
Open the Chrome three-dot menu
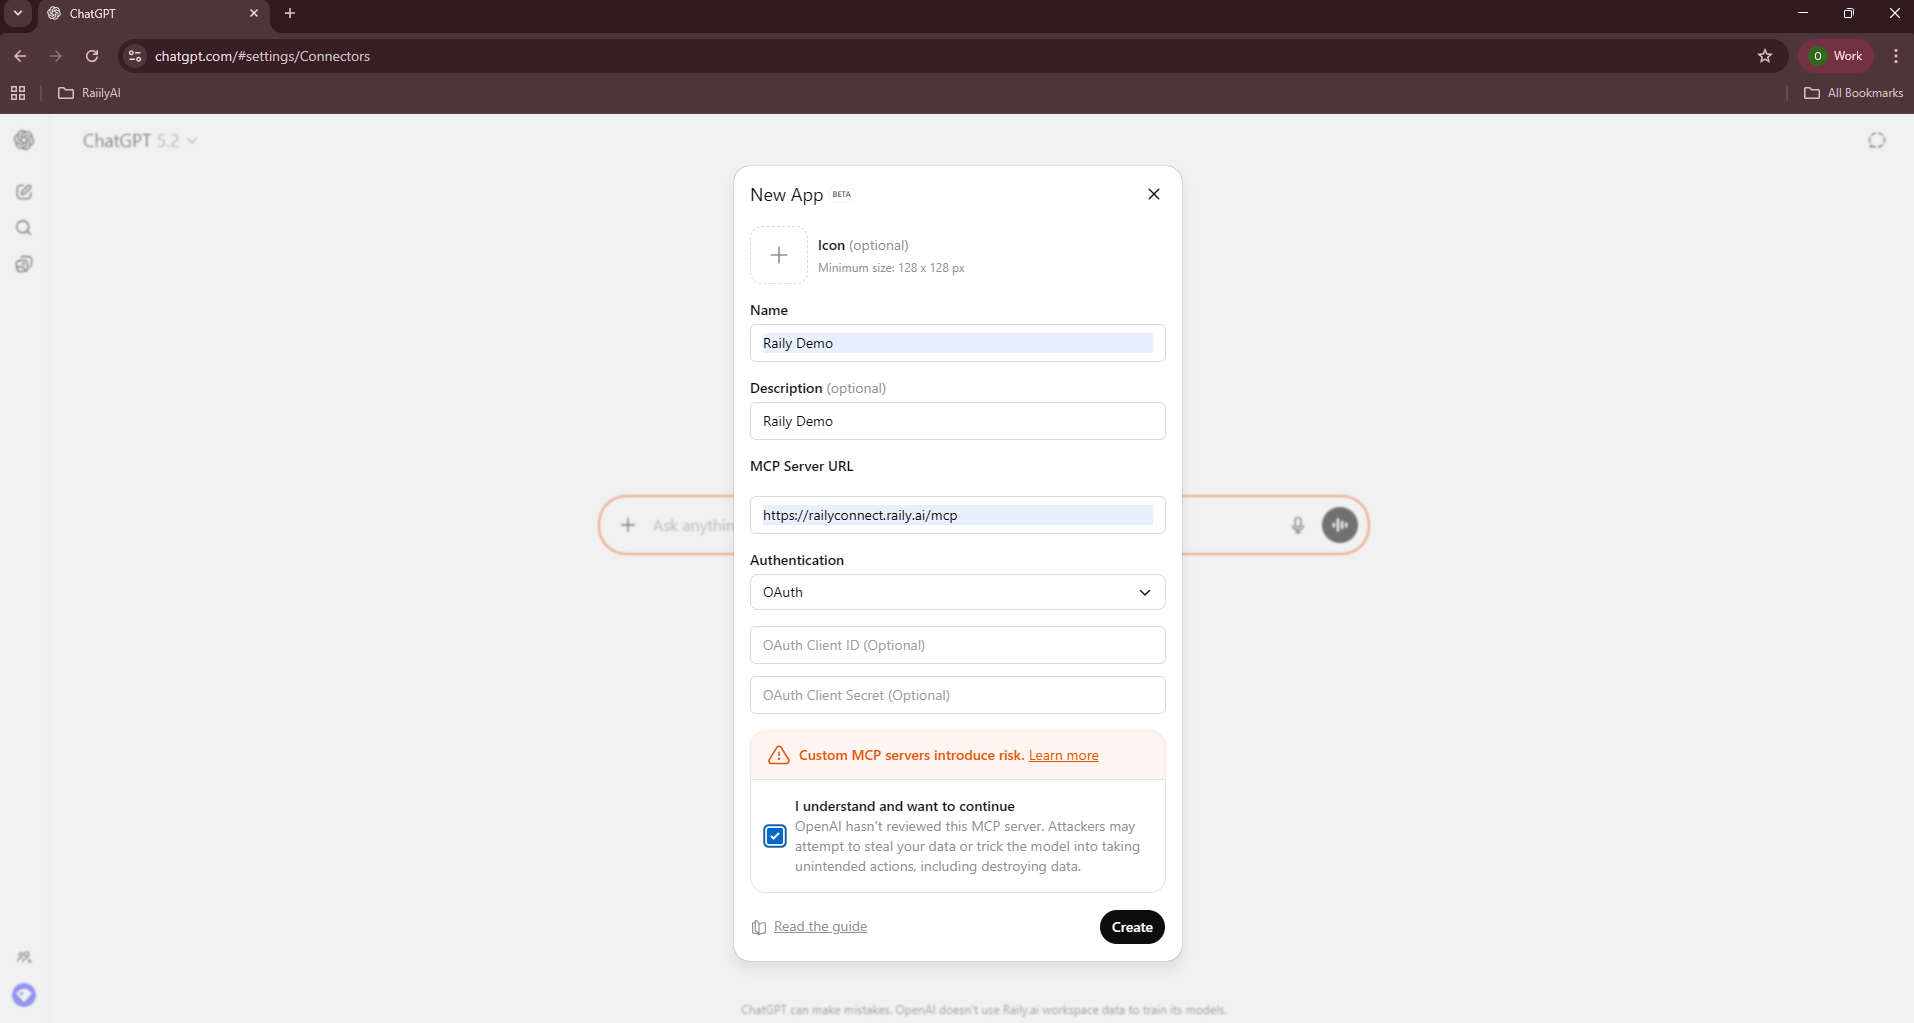(1896, 56)
